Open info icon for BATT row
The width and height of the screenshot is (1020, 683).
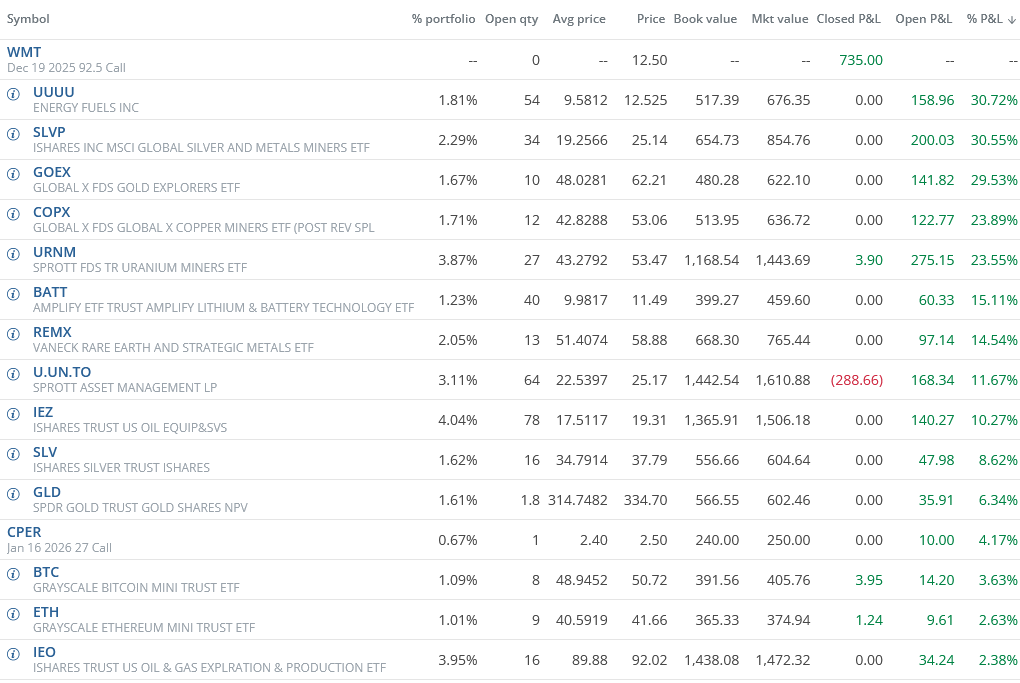13,294
